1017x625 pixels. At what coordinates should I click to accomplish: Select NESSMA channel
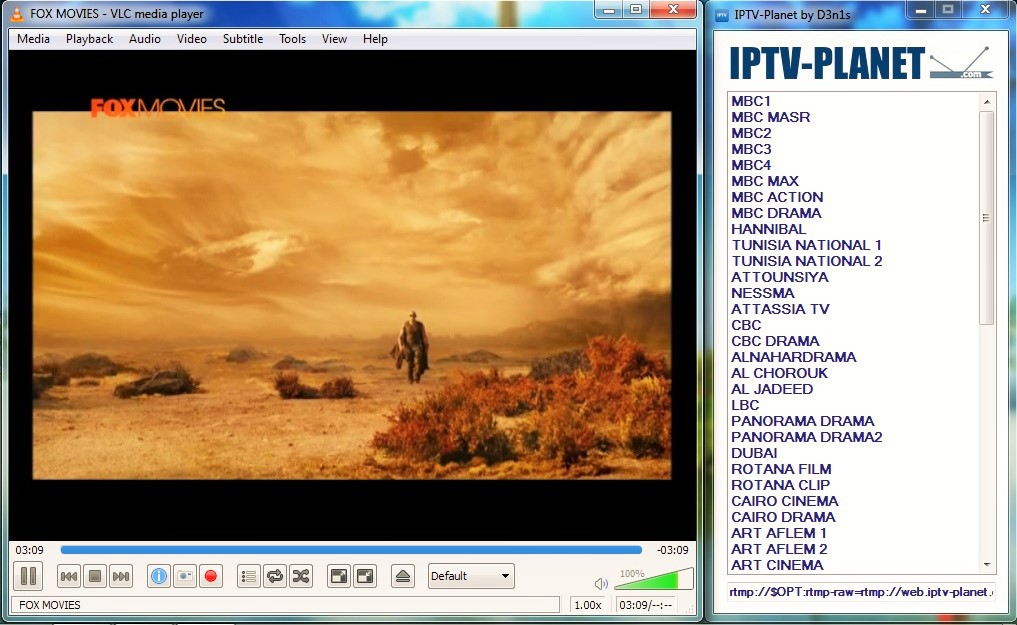tap(763, 293)
